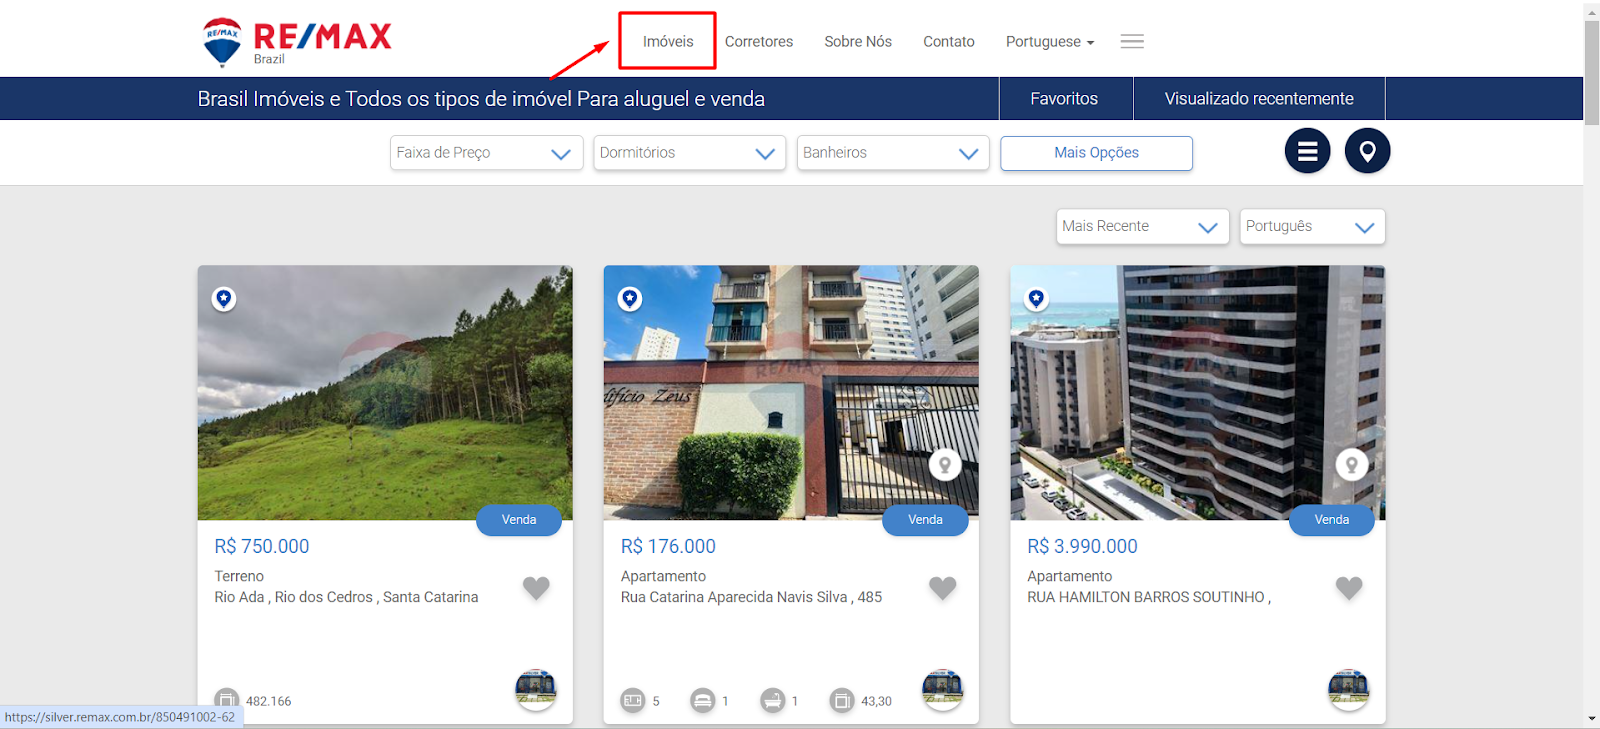Click the badge icon on the R$ 176.000 photo
1600x729 pixels.
point(630,298)
